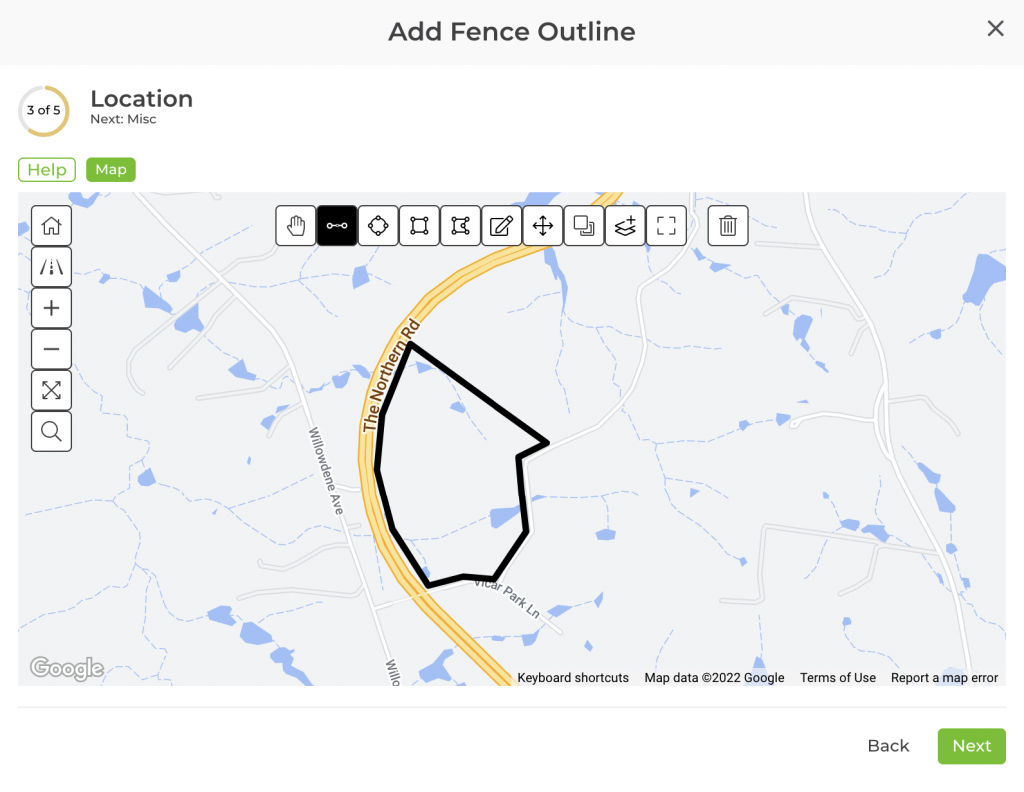Zoom out of the map
Screen dimensions: 1024x792
tap(51, 349)
